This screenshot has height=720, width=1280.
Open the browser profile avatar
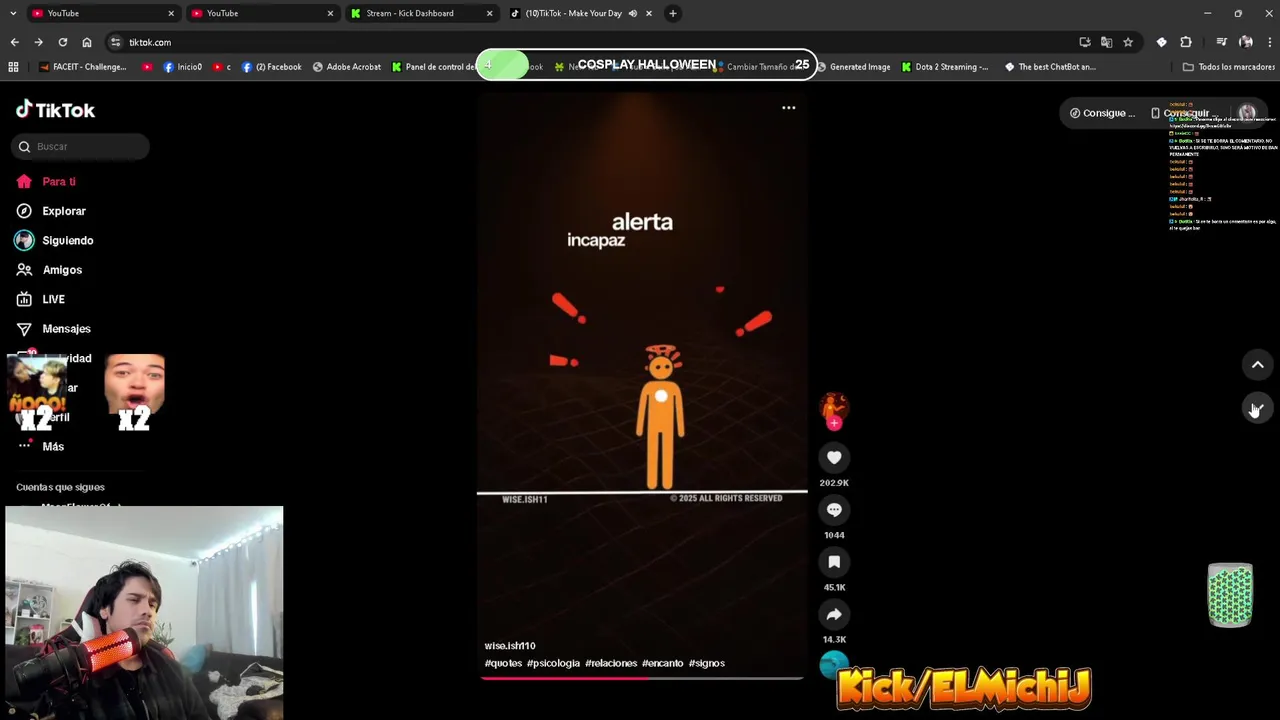[1246, 42]
